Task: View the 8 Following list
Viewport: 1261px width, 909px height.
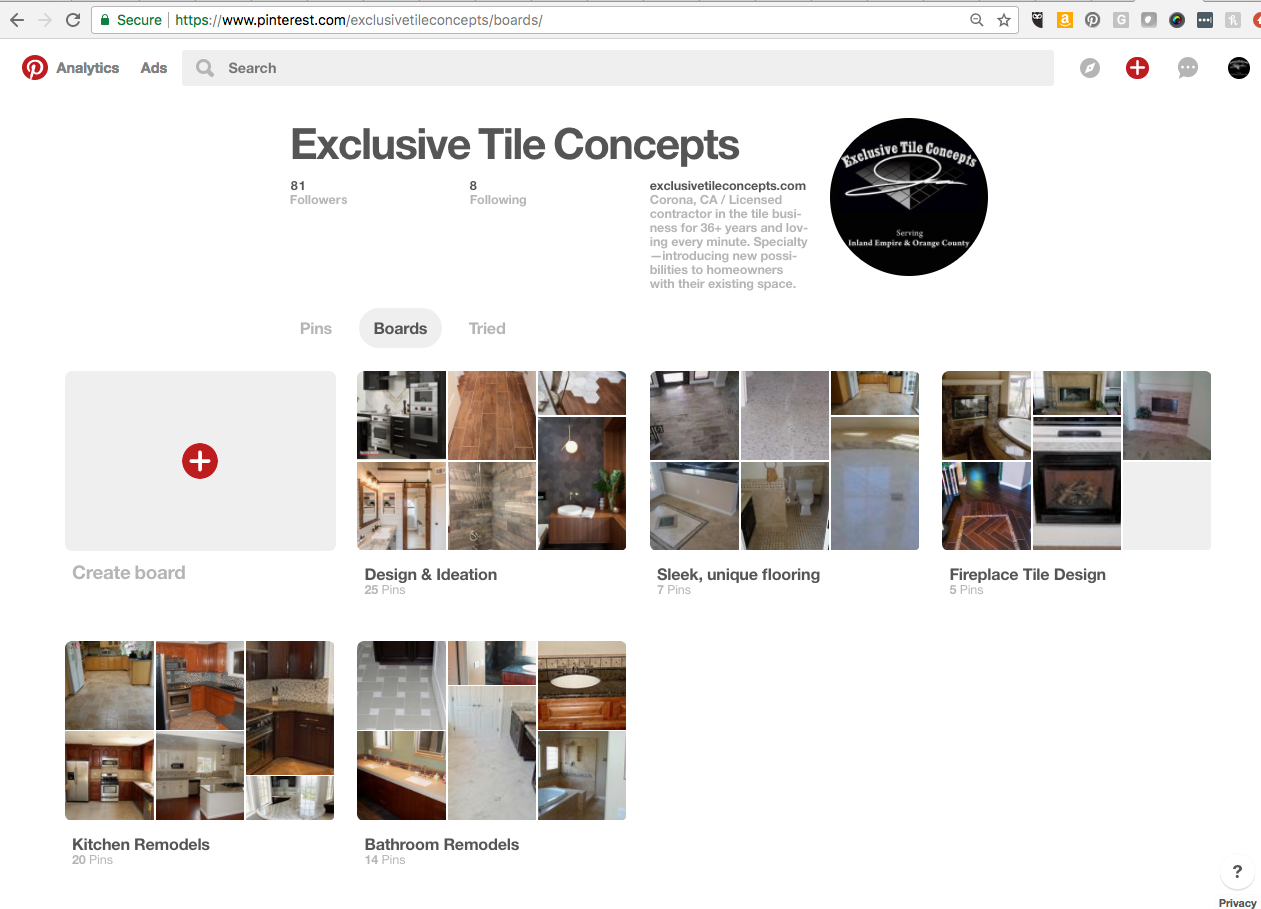Action: tap(498, 193)
